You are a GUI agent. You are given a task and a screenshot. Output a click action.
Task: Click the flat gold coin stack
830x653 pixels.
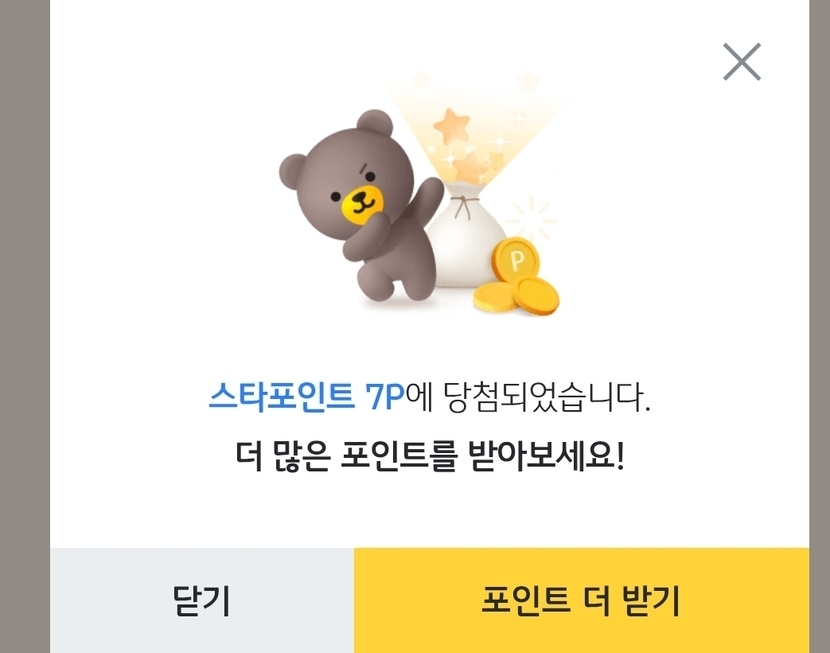tap(517, 296)
